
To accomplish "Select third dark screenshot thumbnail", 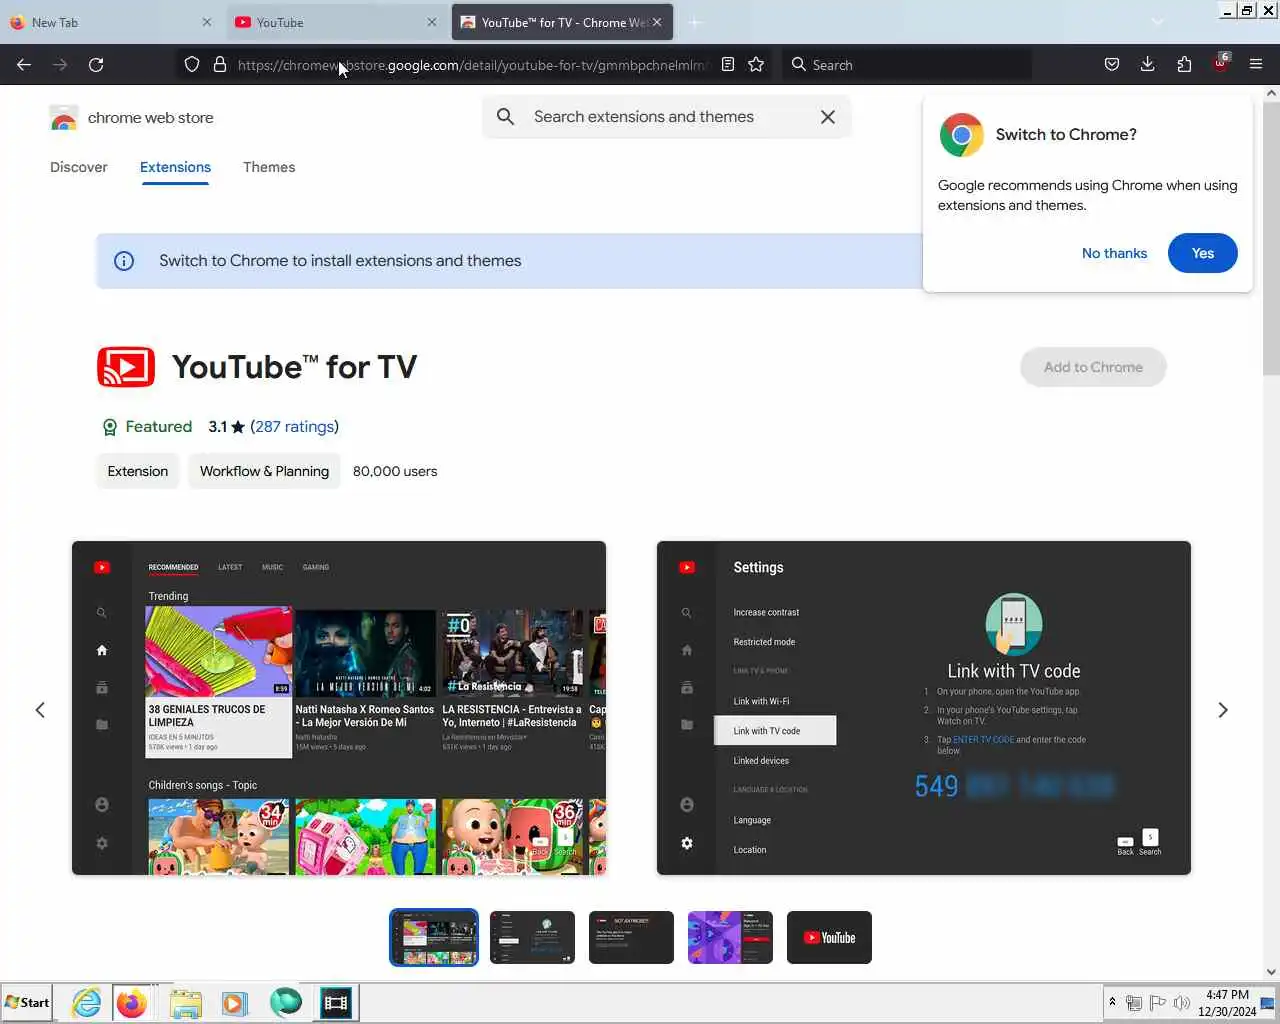I will pos(631,938).
